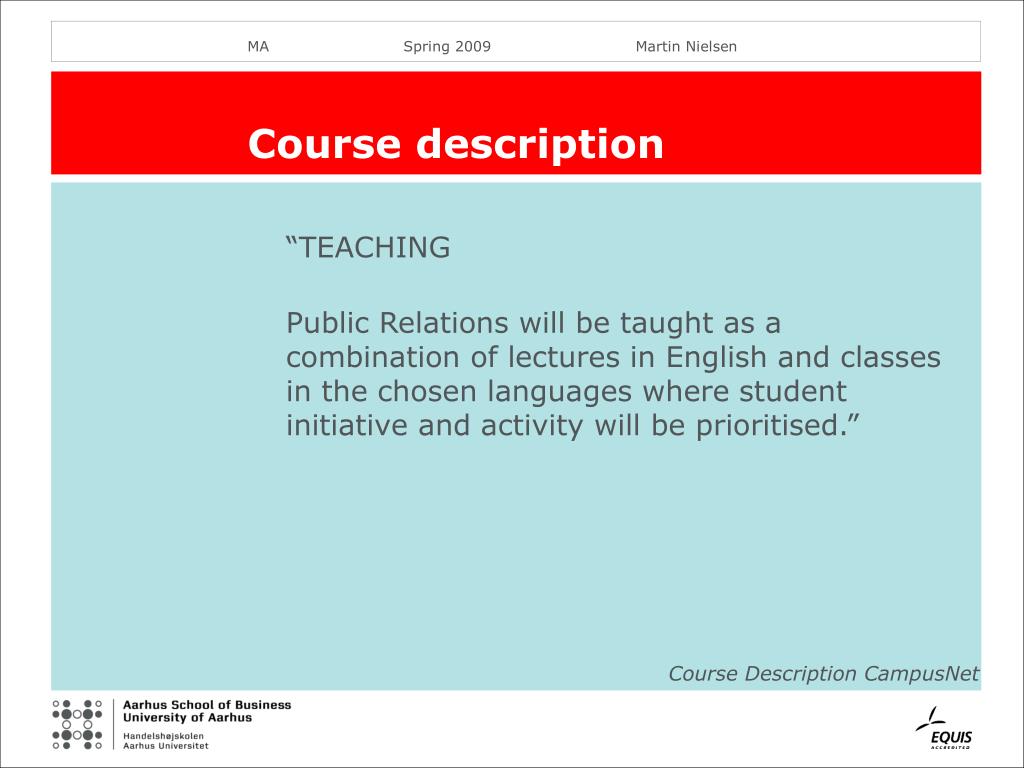Select the 'Spring 2009' header text
The width and height of the screenshot is (1024, 768).
coord(447,46)
